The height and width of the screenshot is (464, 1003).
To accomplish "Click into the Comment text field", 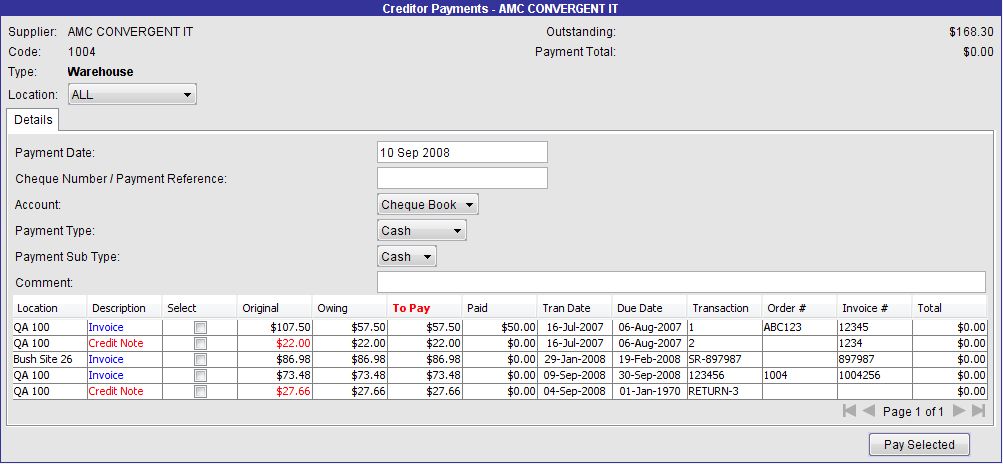I will [x=681, y=282].
